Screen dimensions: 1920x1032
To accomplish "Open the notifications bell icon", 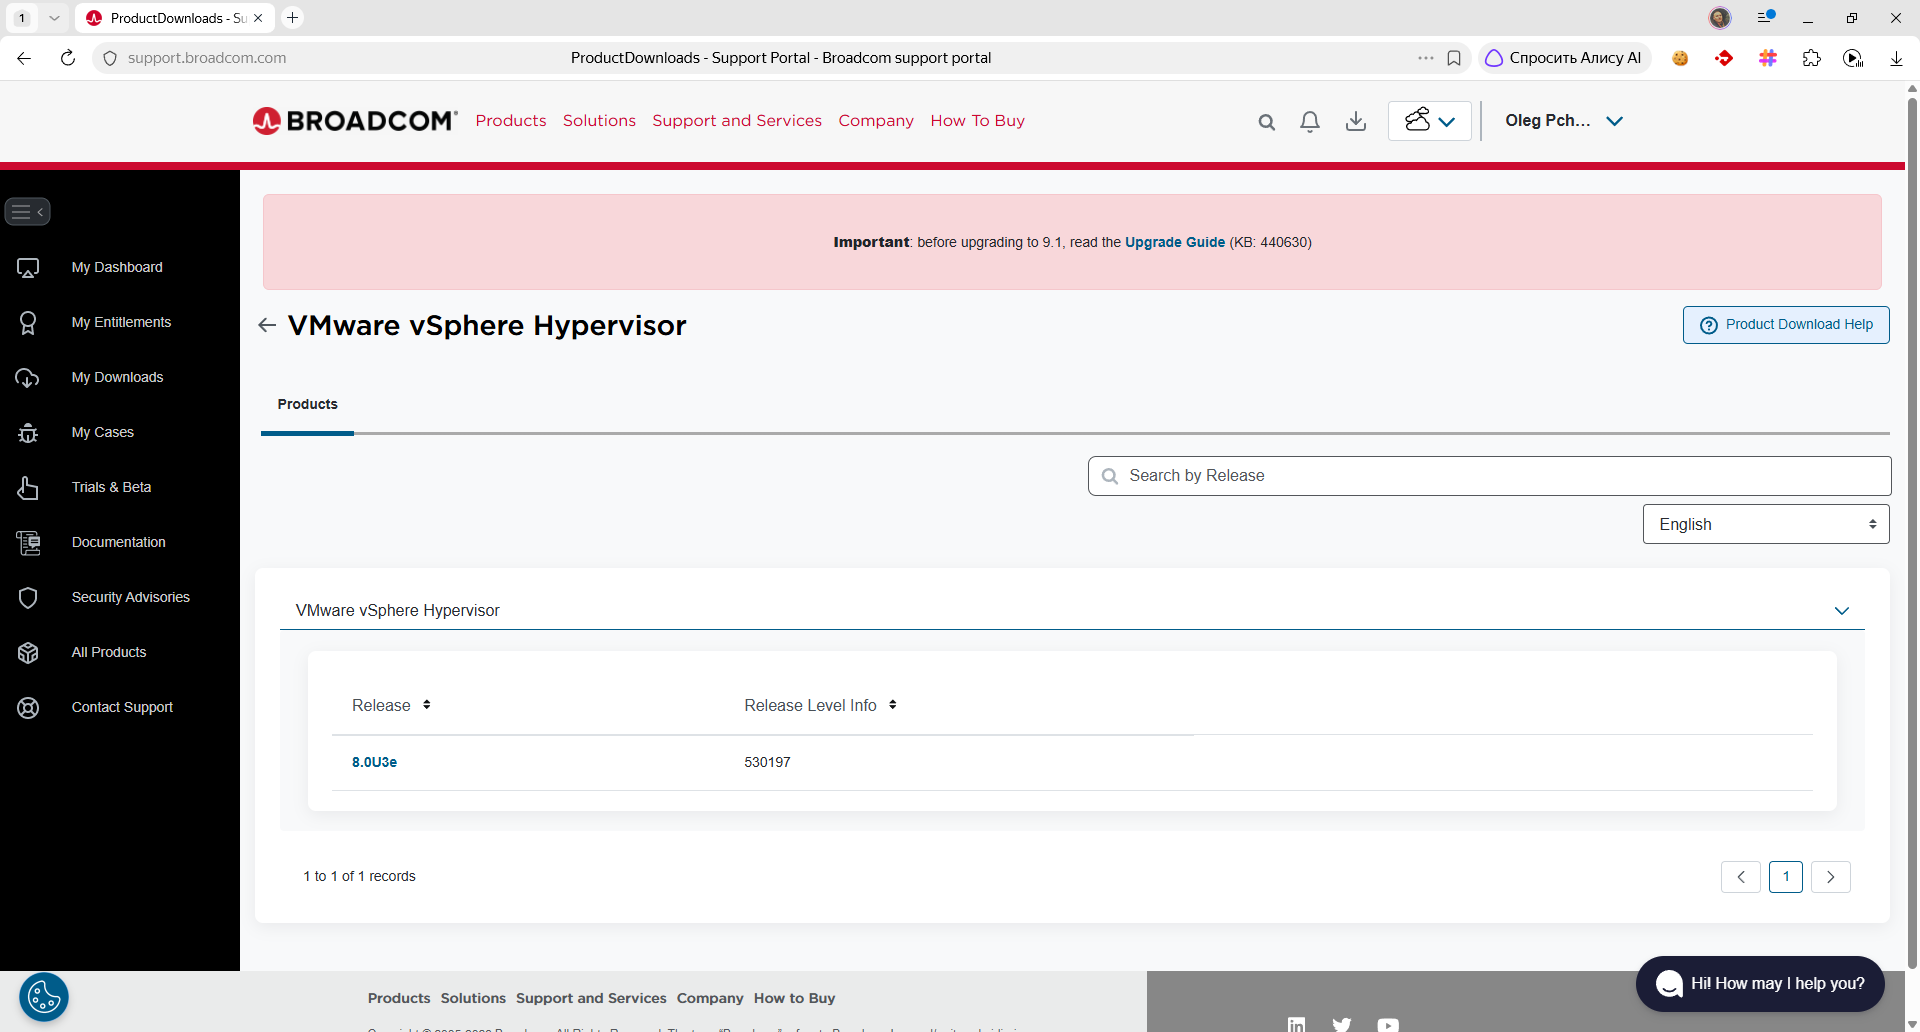I will [x=1310, y=122].
